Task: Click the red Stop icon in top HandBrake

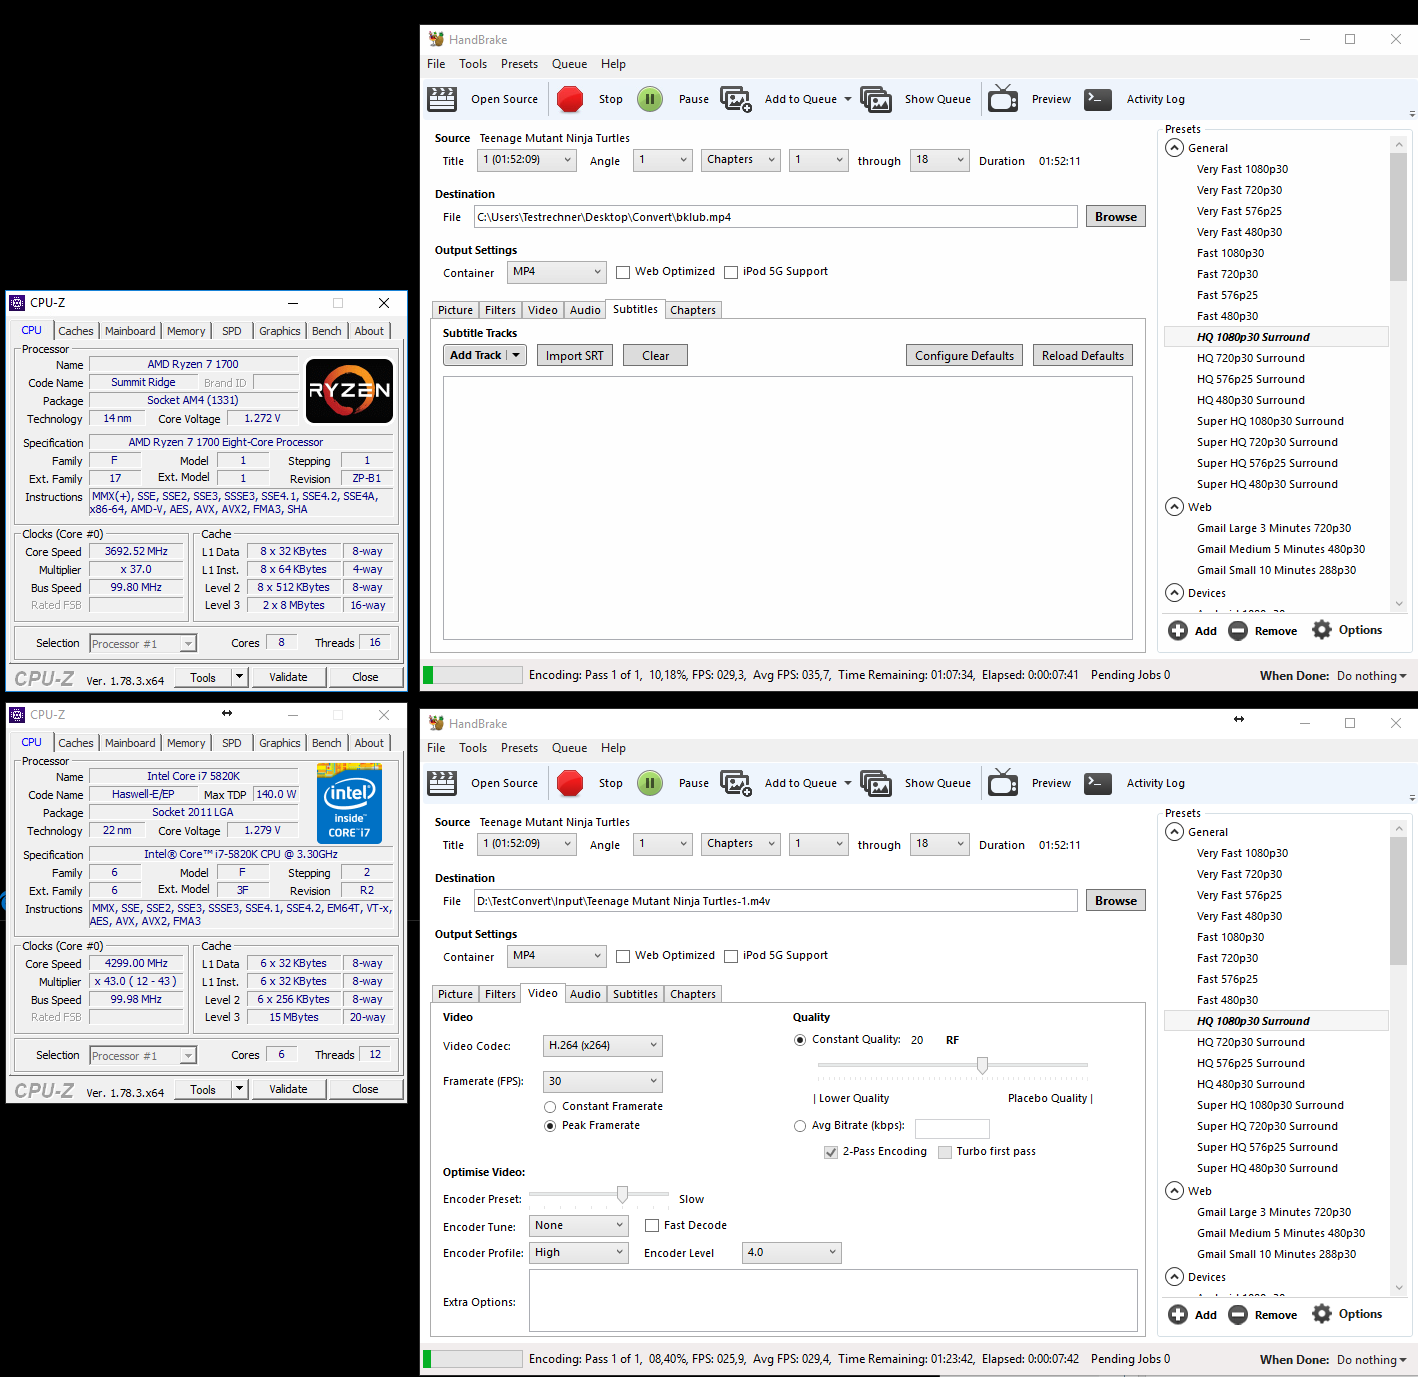Action: point(570,99)
